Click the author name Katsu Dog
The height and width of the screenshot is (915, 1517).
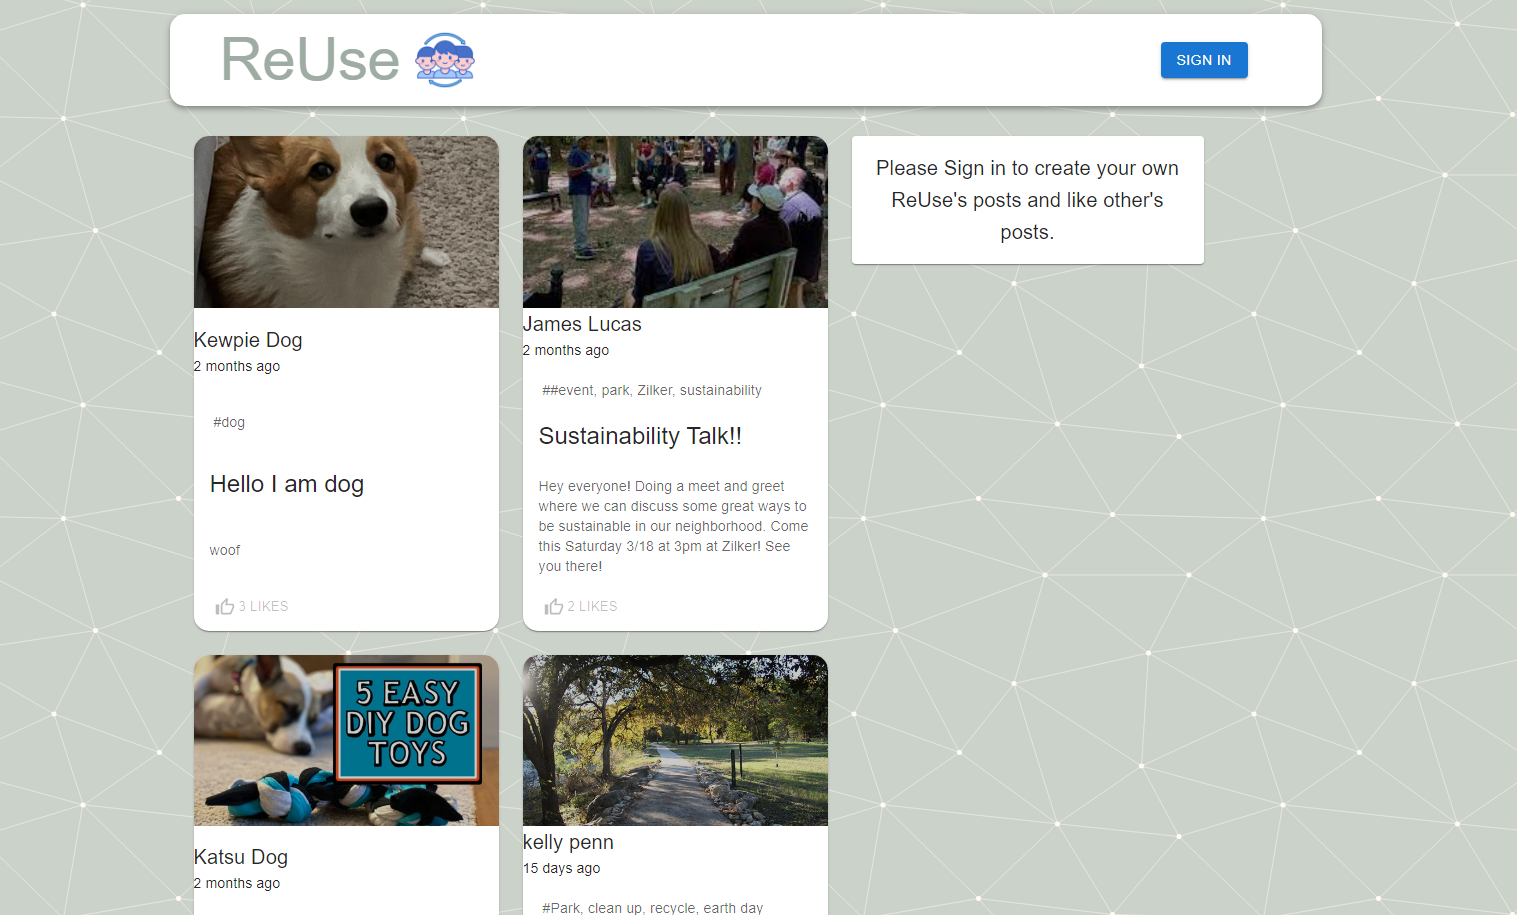click(241, 857)
